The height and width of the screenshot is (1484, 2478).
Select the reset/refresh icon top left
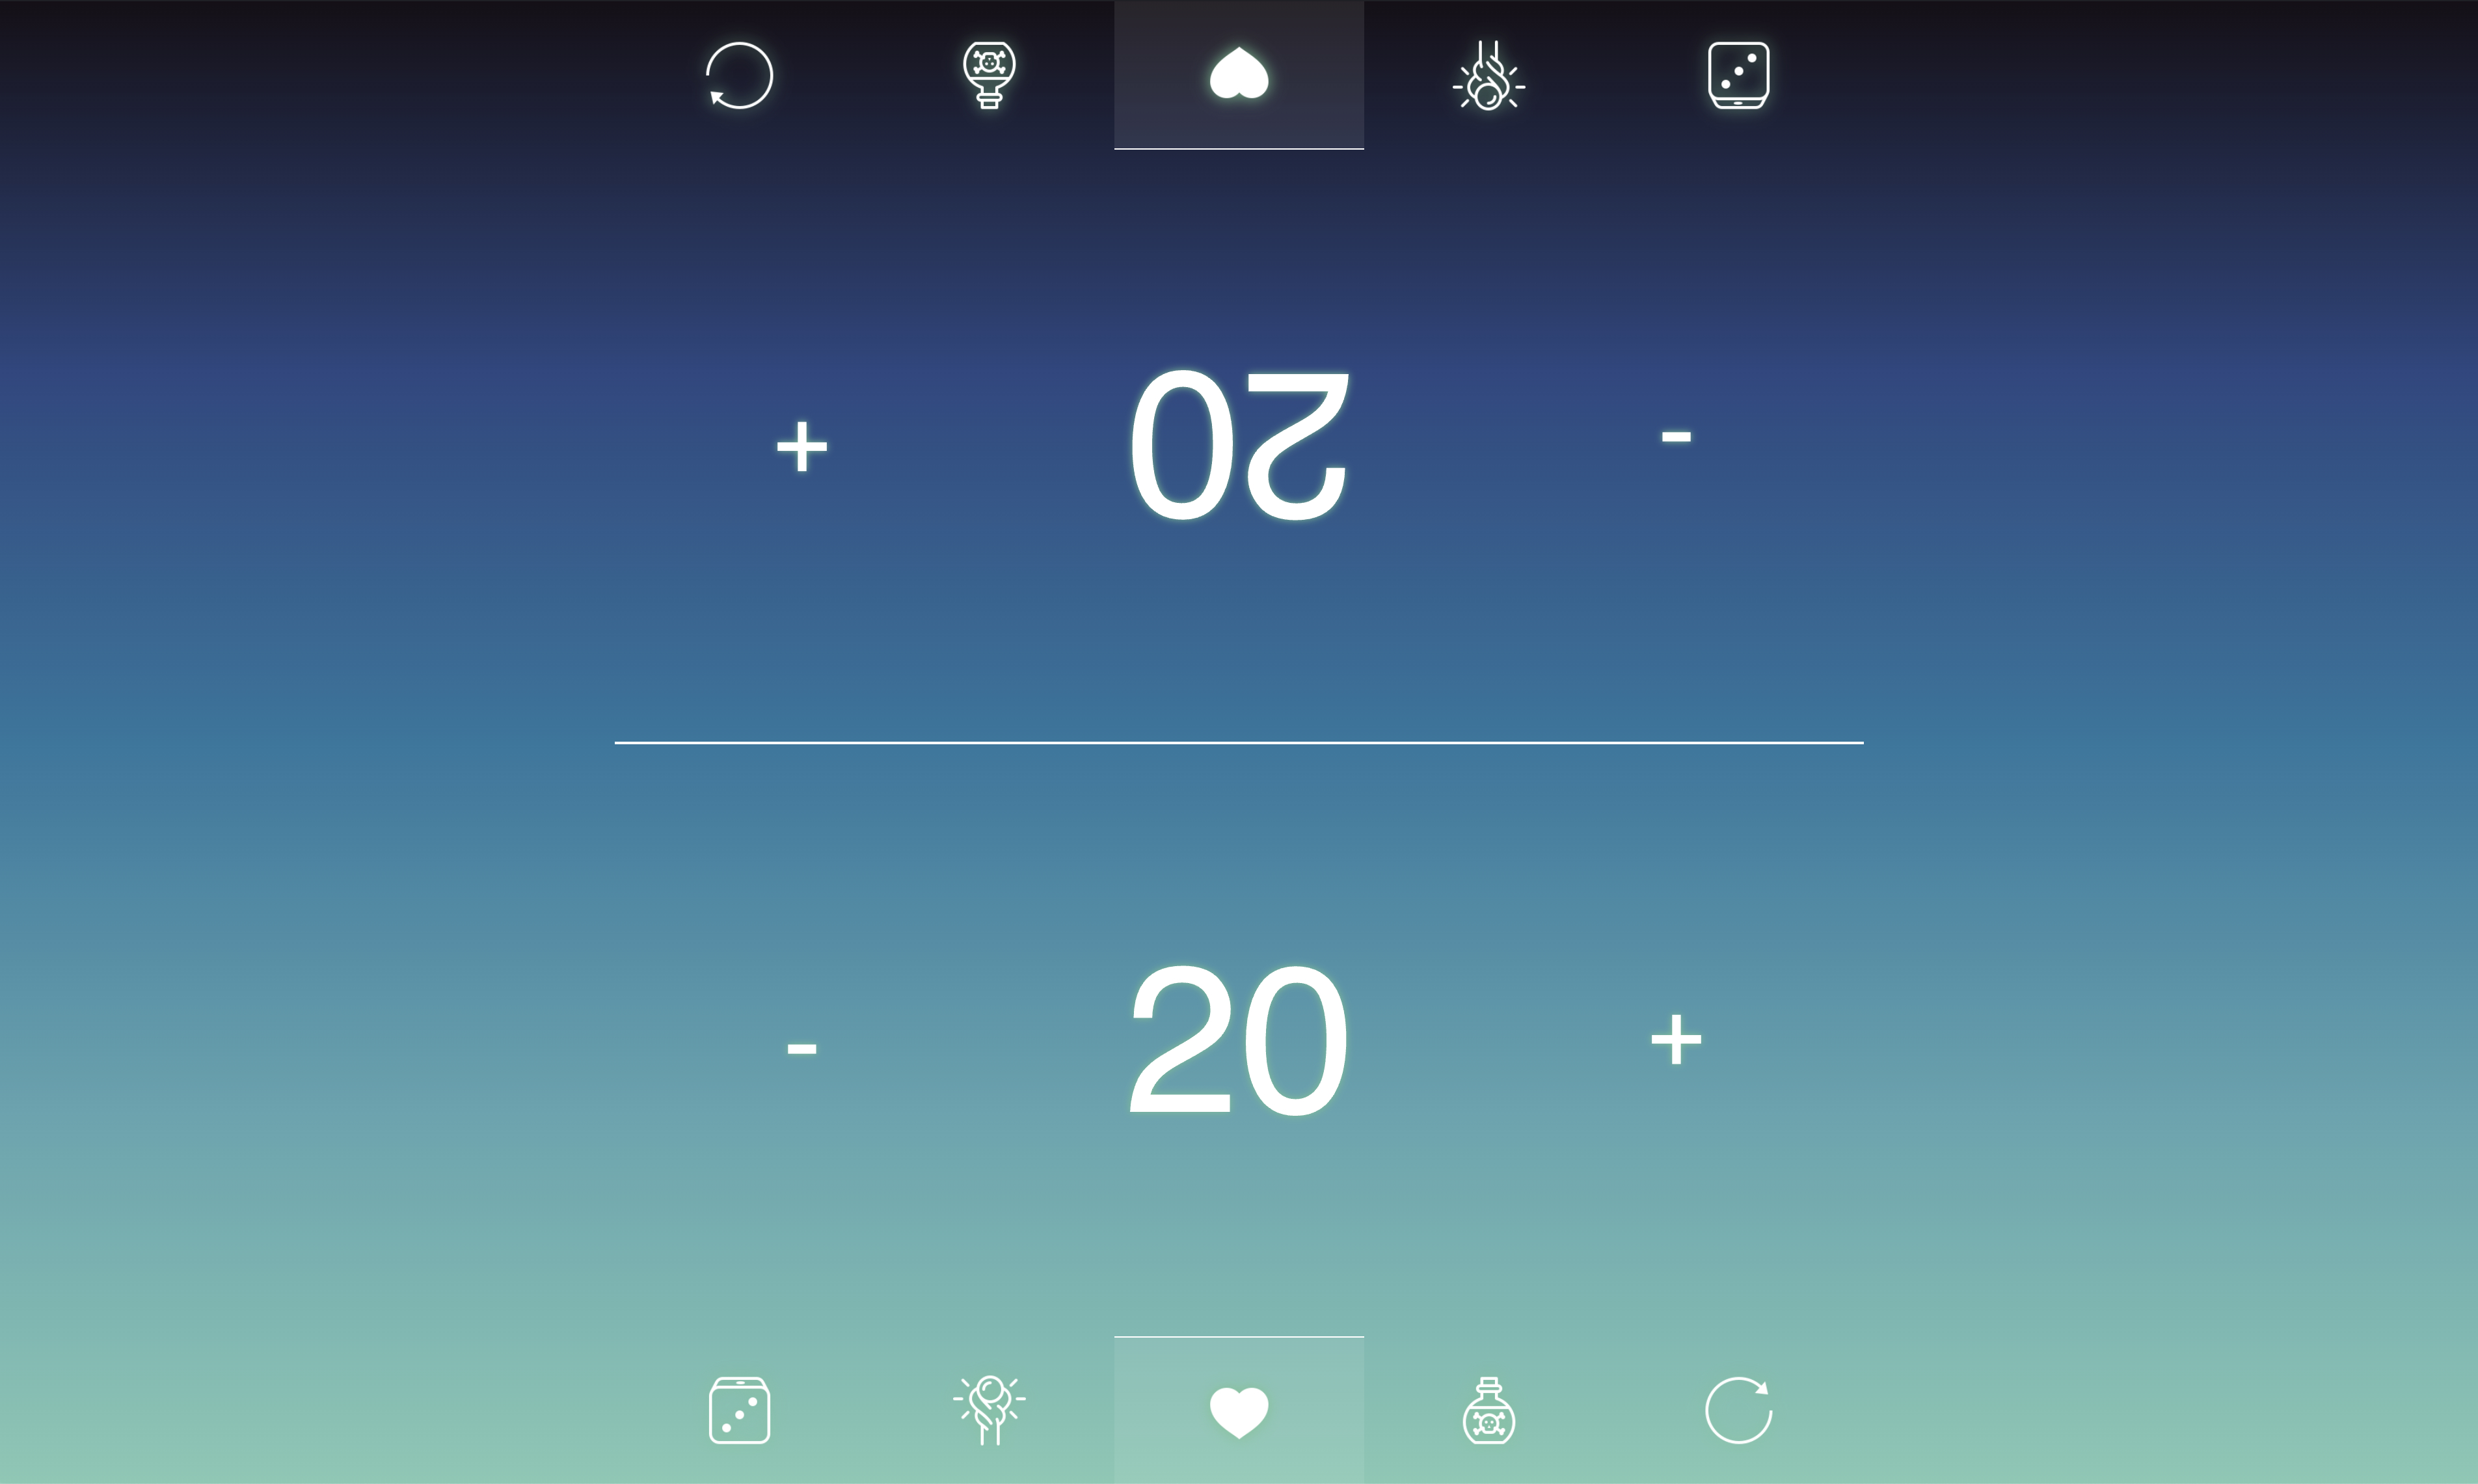coord(740,74)
